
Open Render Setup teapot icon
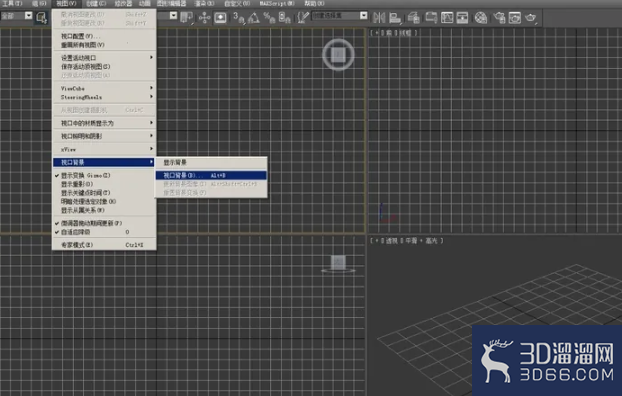499,17
